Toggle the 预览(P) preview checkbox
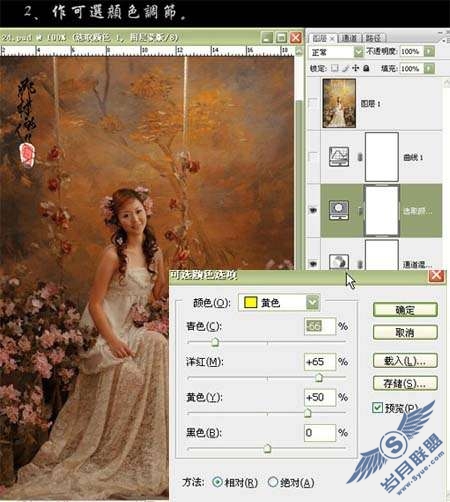This screenshot has height=502, width=450. [x=377, y=407]
